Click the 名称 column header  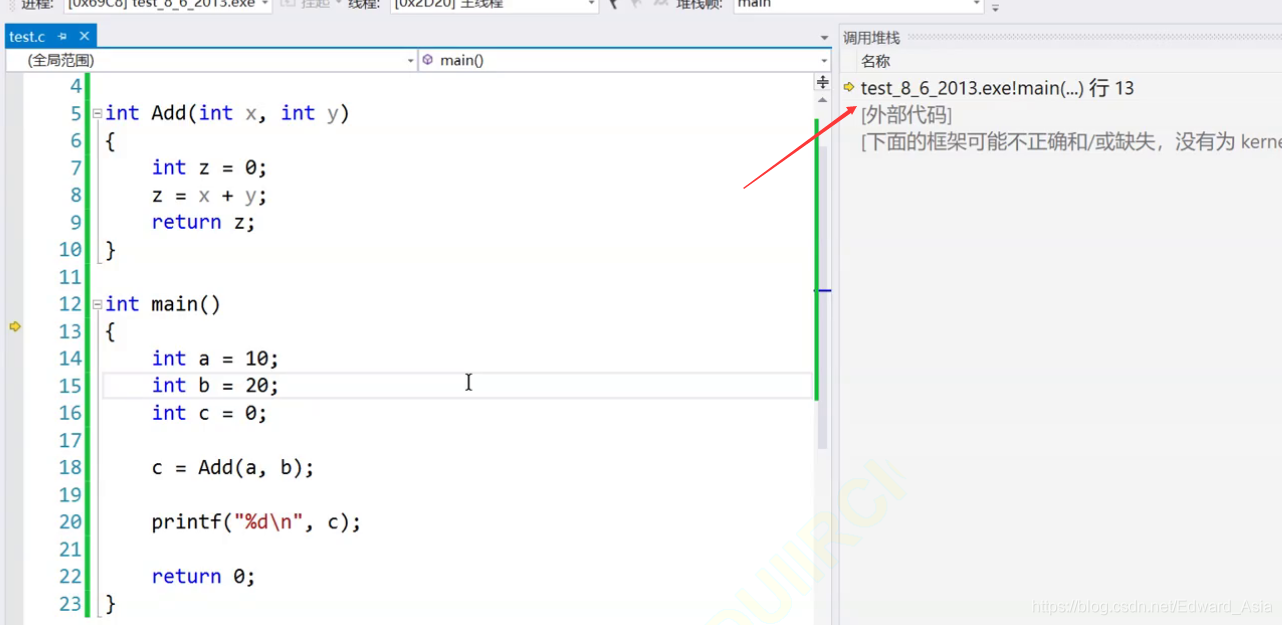pos(875,61)
